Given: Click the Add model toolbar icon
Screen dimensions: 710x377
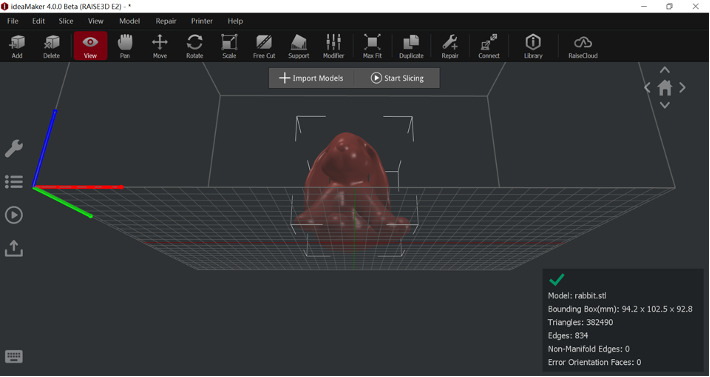Looking at the screenshot, I should coord(17,46).
